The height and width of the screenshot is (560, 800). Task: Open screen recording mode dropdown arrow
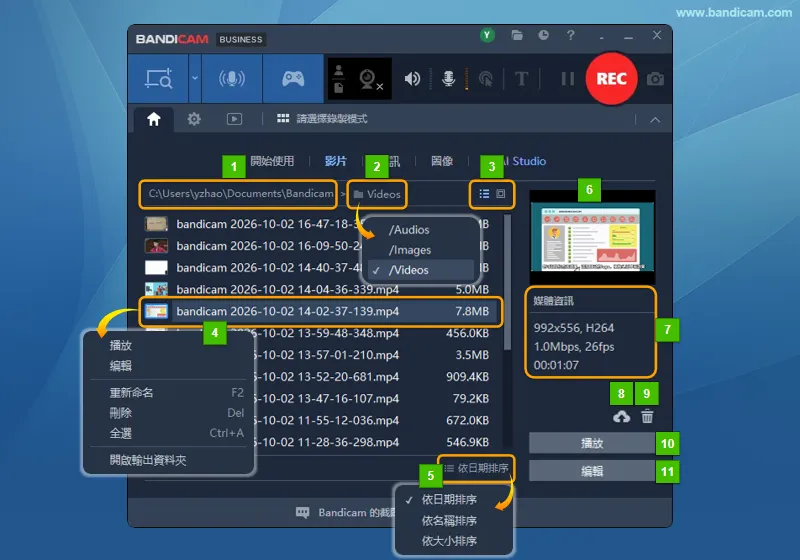(195, 79)
